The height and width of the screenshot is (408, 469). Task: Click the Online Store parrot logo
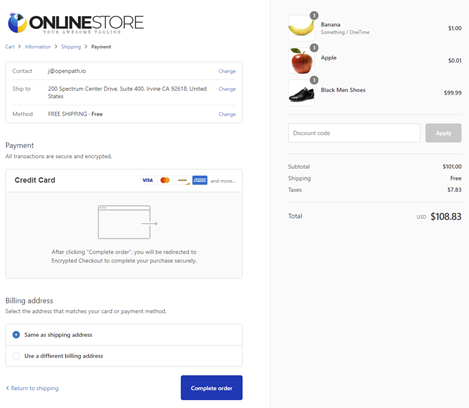[17, 23]
